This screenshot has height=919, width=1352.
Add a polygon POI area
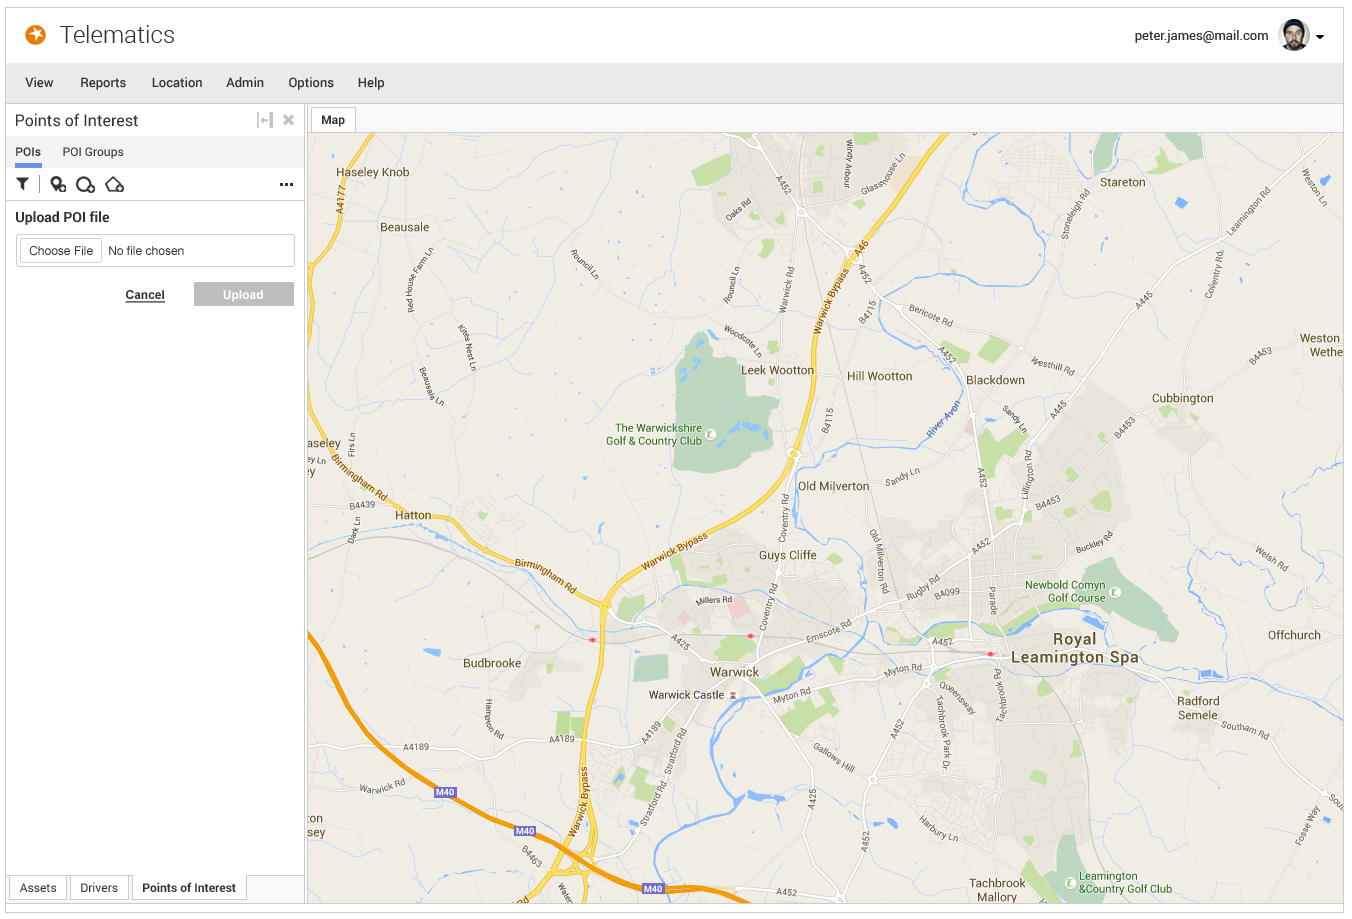click(x=114, y=184)
